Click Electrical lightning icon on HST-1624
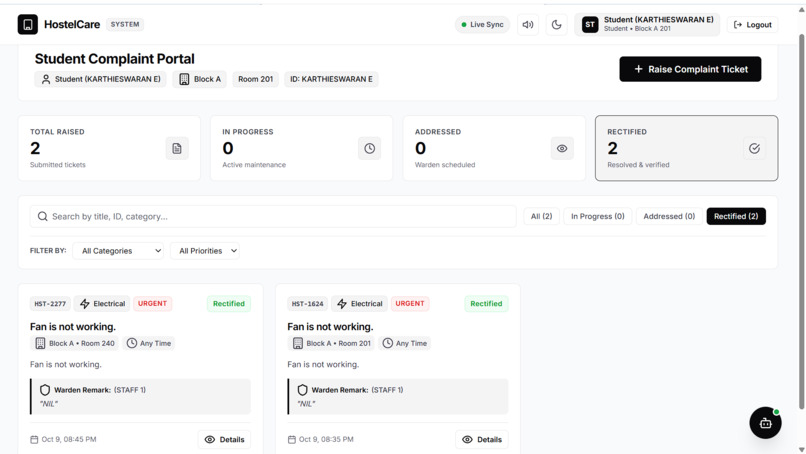The image size is (806, 454). click(x=342, y=304)
